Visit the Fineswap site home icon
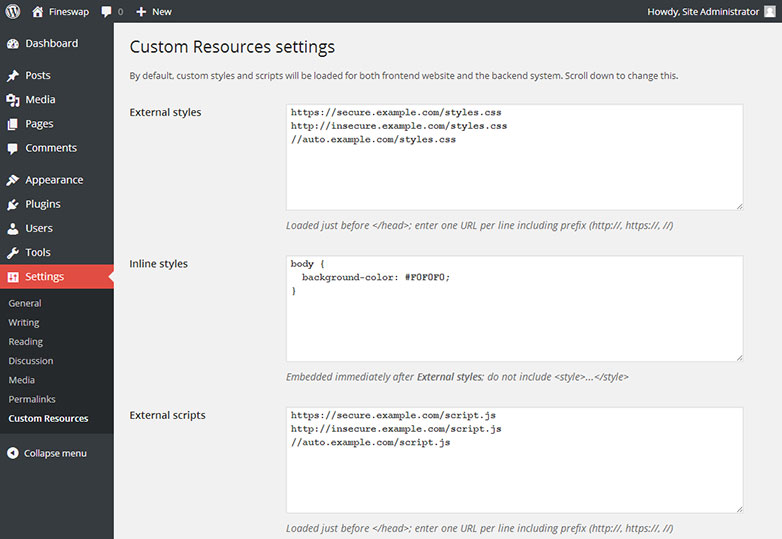This screenshot has height=539, width=782. pos(37,11)
